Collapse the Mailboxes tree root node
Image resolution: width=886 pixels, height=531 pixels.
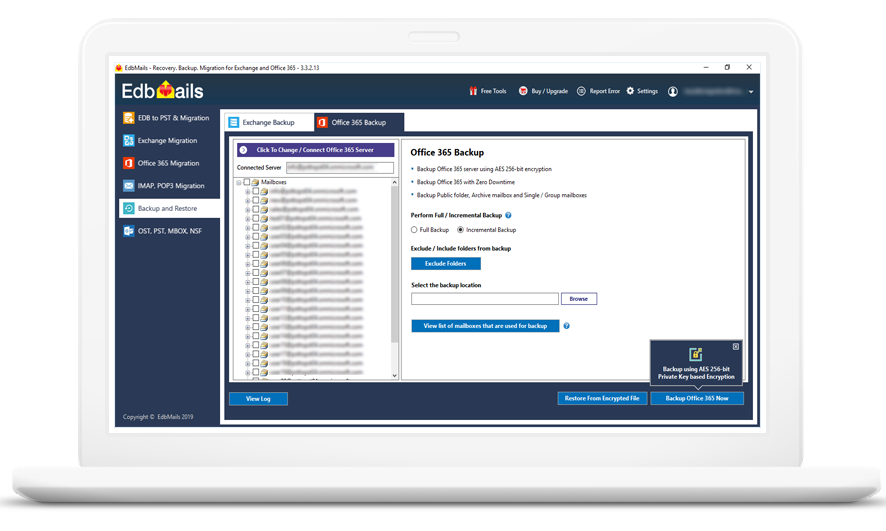pos(239,182)
